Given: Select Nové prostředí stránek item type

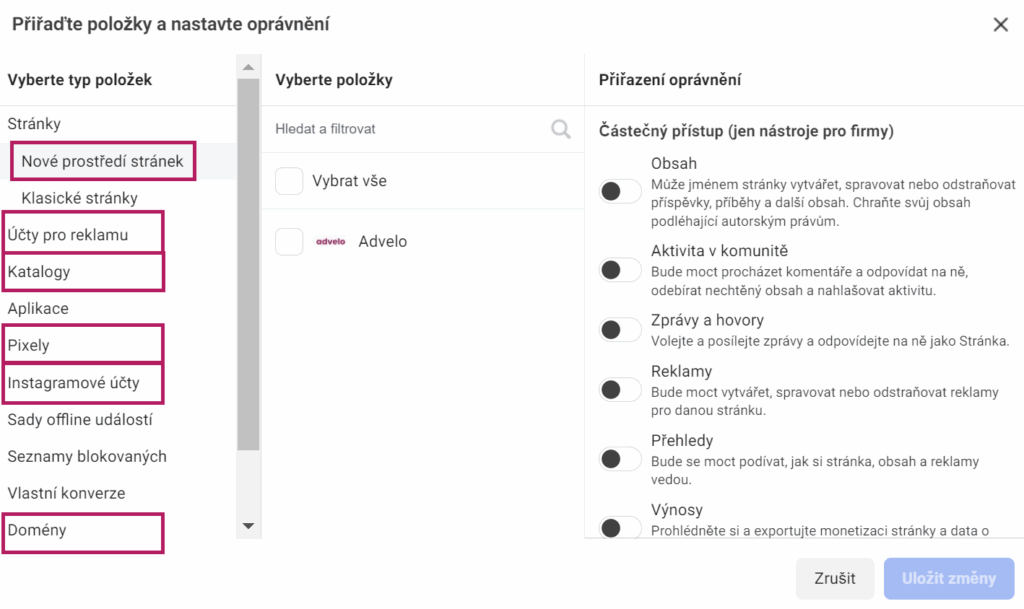Looking at the screenshot, I should 102,160.
